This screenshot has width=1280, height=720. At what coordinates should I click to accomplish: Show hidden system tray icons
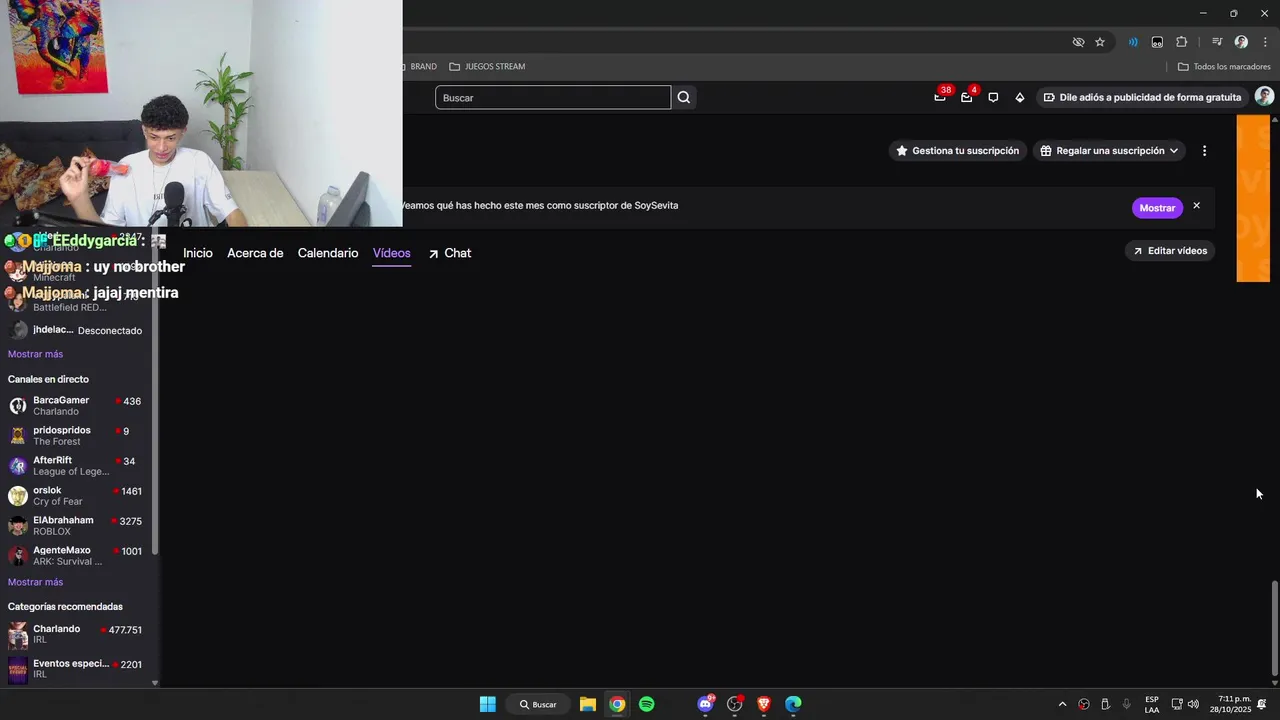(x=1062, y=704)
